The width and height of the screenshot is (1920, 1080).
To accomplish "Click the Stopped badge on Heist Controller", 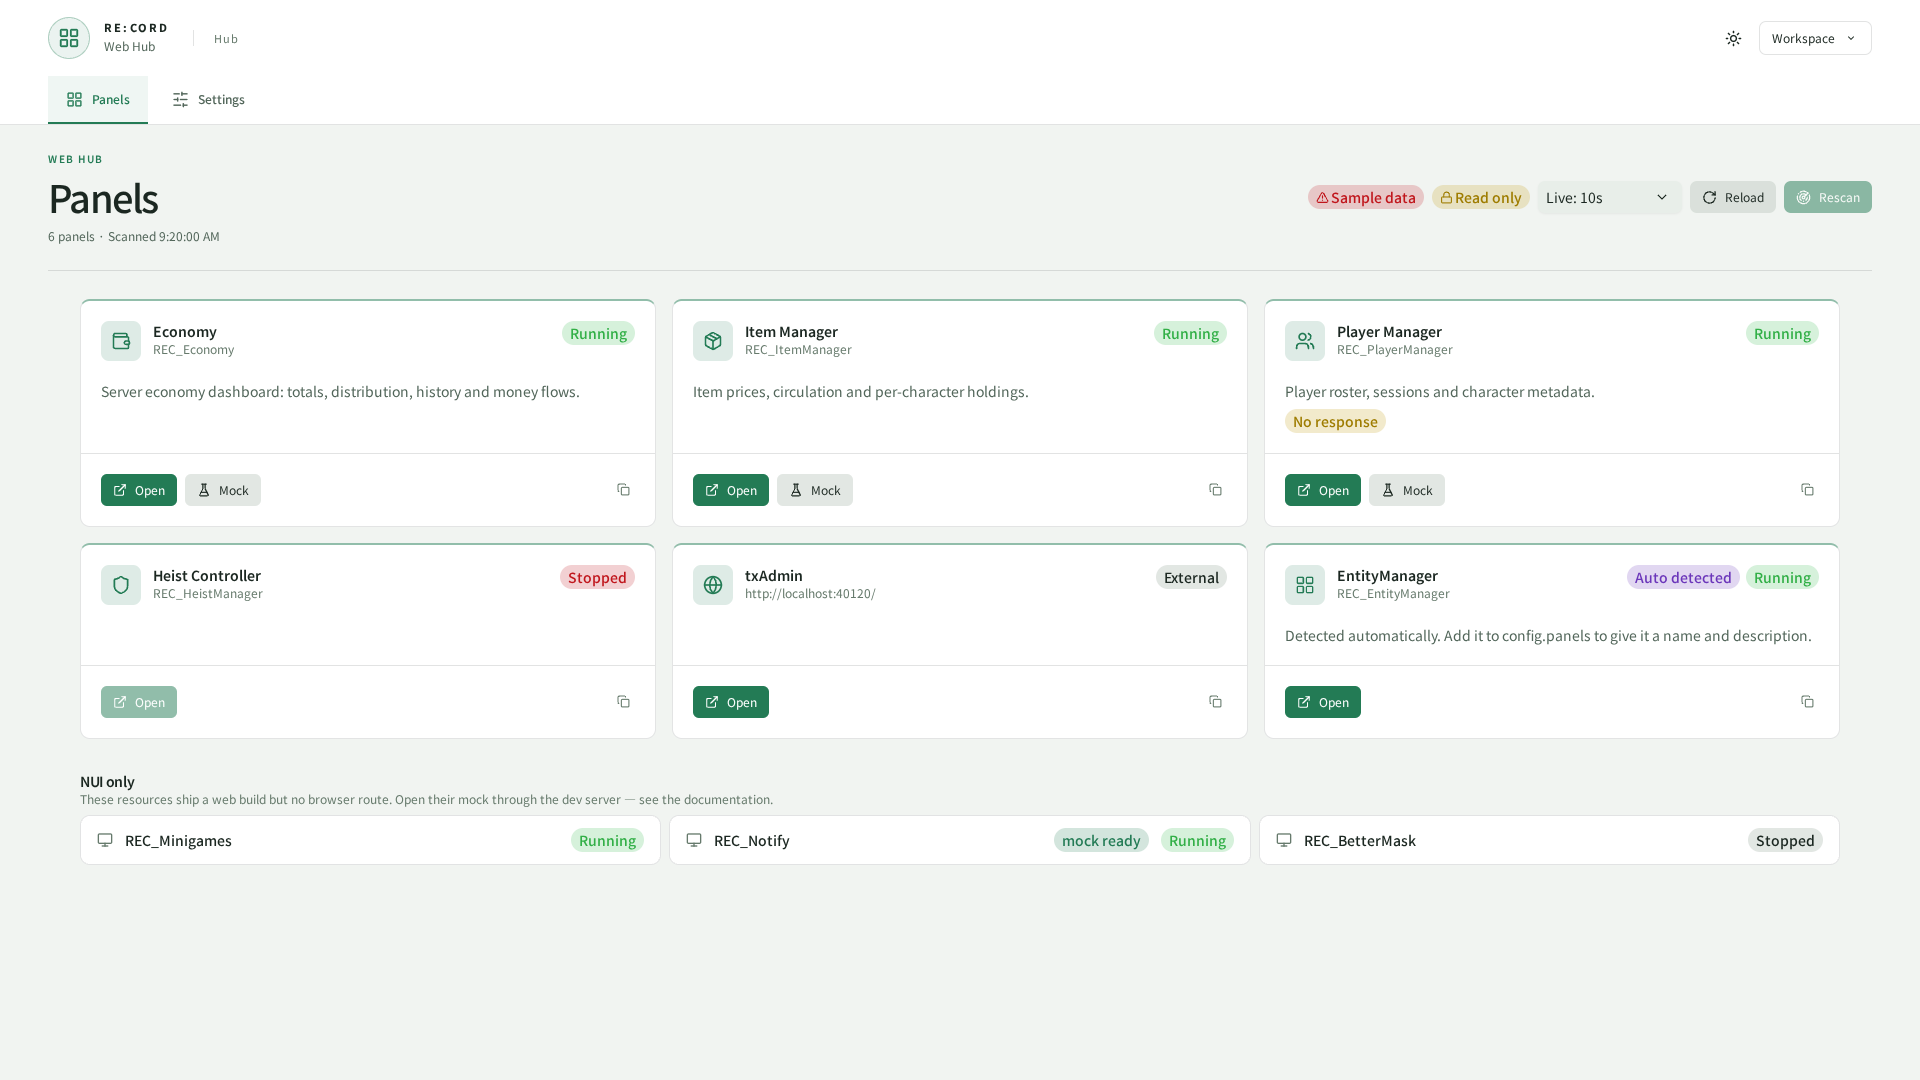I will pos(597,577).
